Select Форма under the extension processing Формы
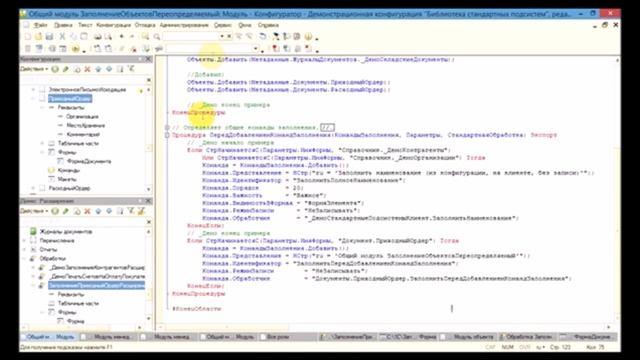 (76, 321)
